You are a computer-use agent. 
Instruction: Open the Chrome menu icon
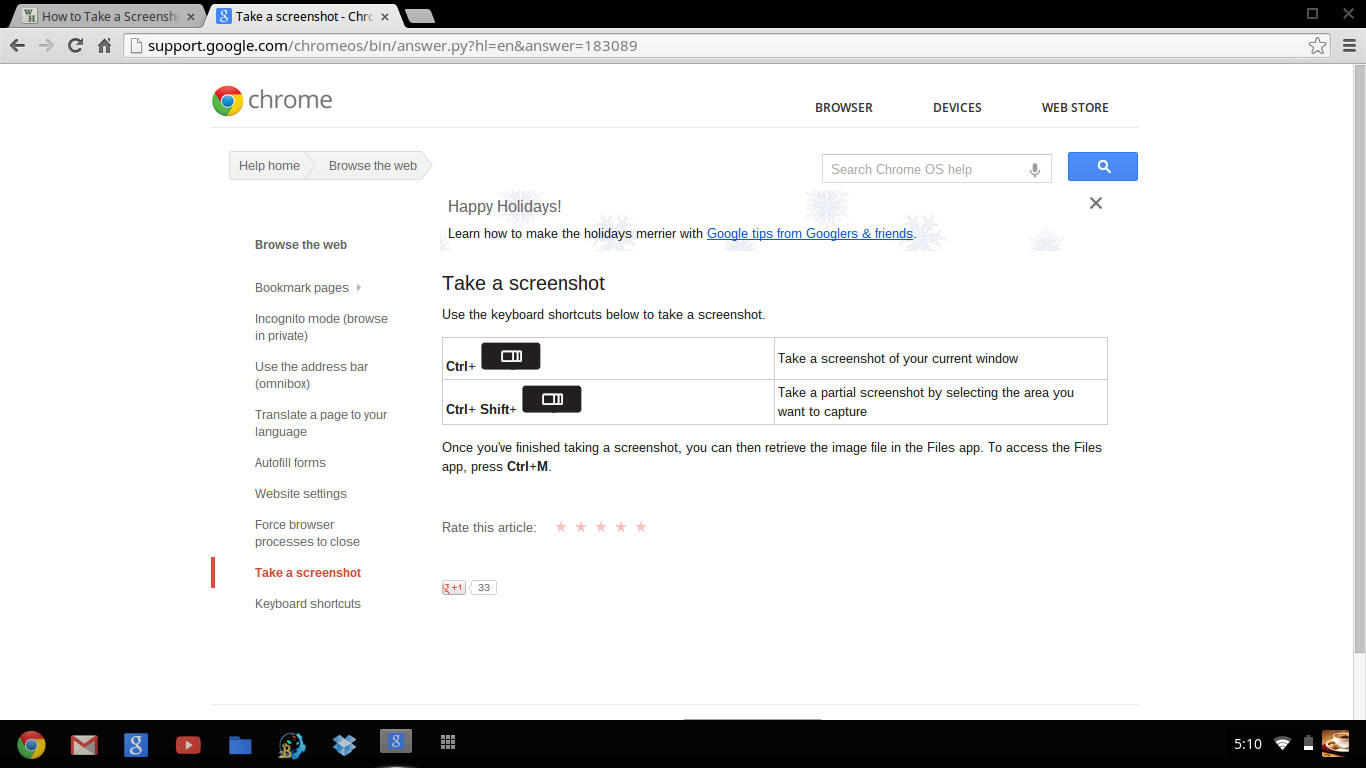pos(1349,45)
